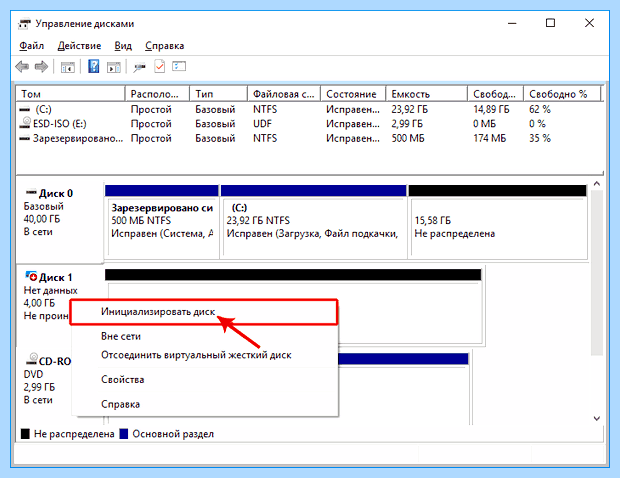The width and height of the screenshot is (620, 478).
Task: Maximize the Управление дисками window
Action: click(x=550, y=23)
